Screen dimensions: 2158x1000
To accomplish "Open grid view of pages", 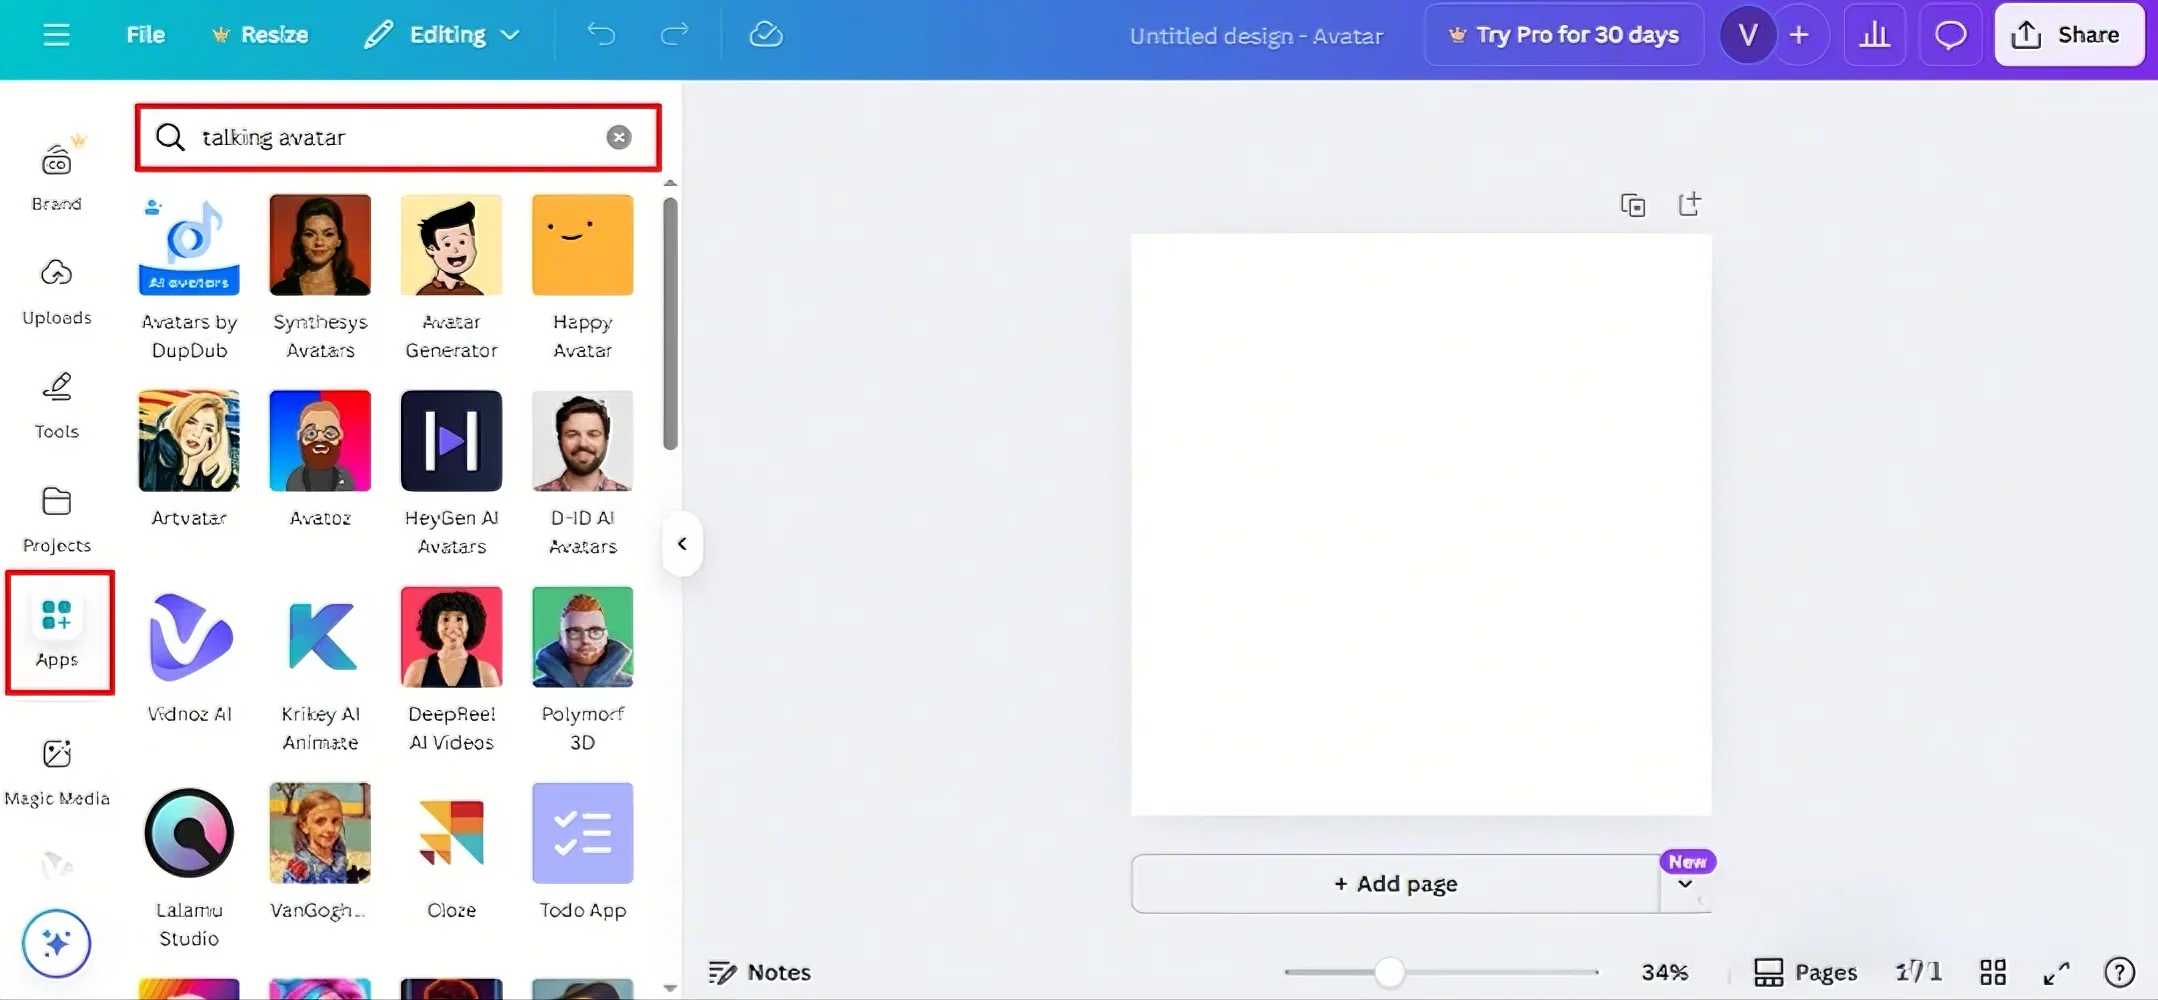I will pos(1993,972).
